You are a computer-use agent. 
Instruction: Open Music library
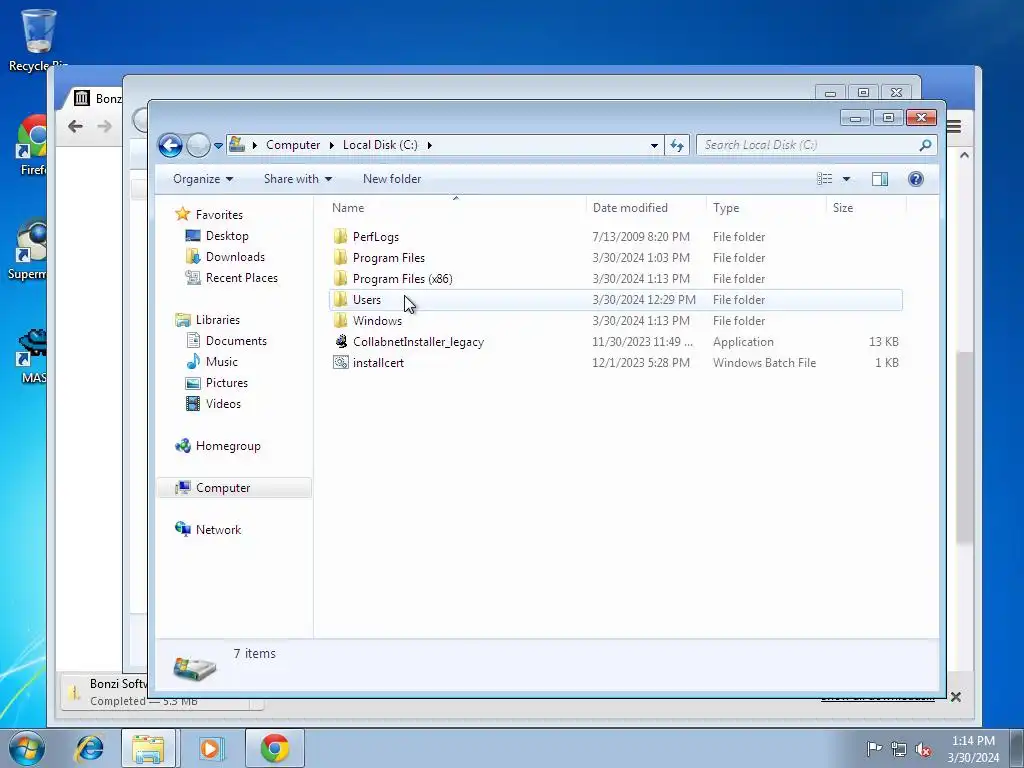pos(221,362)
